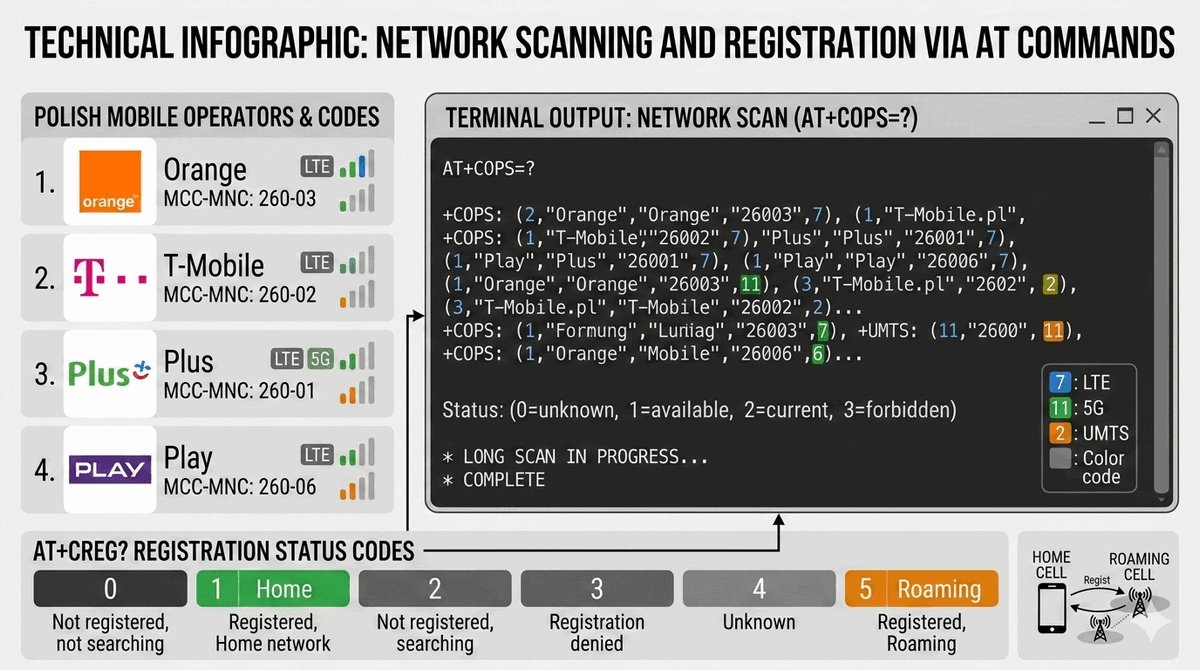Select status code 3 registration denied box
Viewport: 1200px width, 670px height.
coord(597,589)
